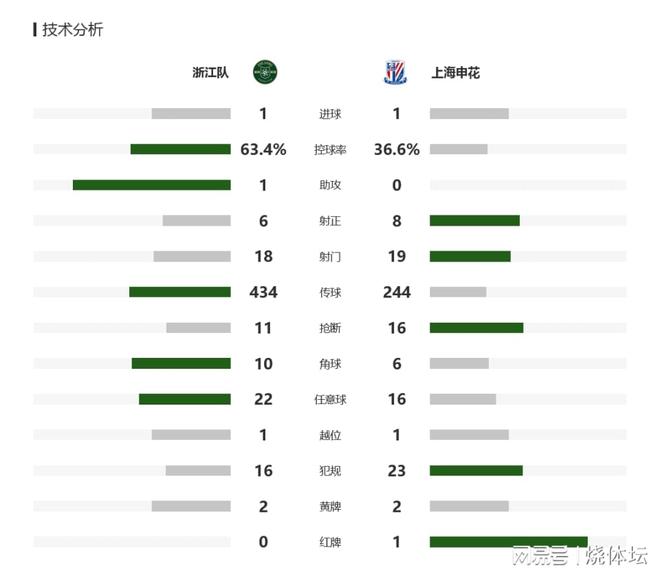Click the Zhejiang team green circular logo

click(264, 72)
